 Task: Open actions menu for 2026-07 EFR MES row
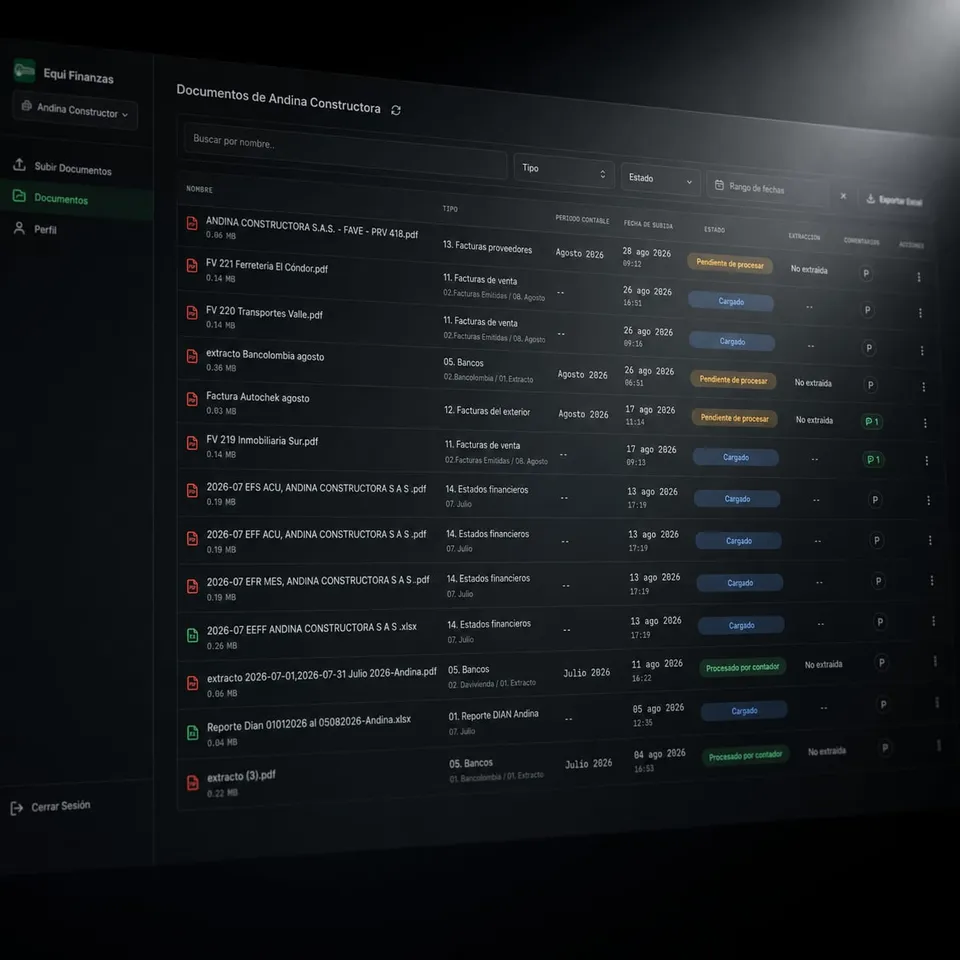pos(932,580)
